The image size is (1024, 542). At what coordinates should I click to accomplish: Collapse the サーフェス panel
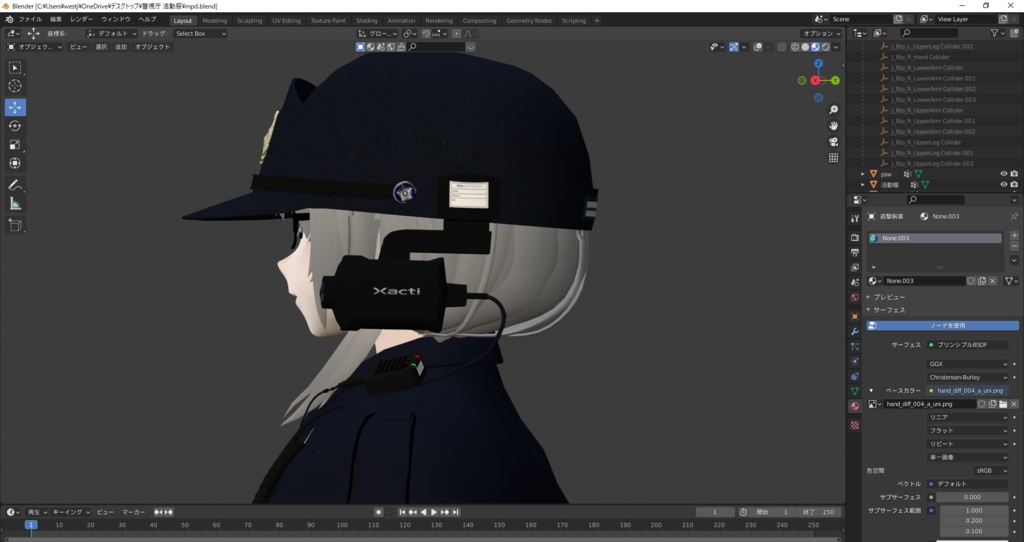click(x=888, y=310)
